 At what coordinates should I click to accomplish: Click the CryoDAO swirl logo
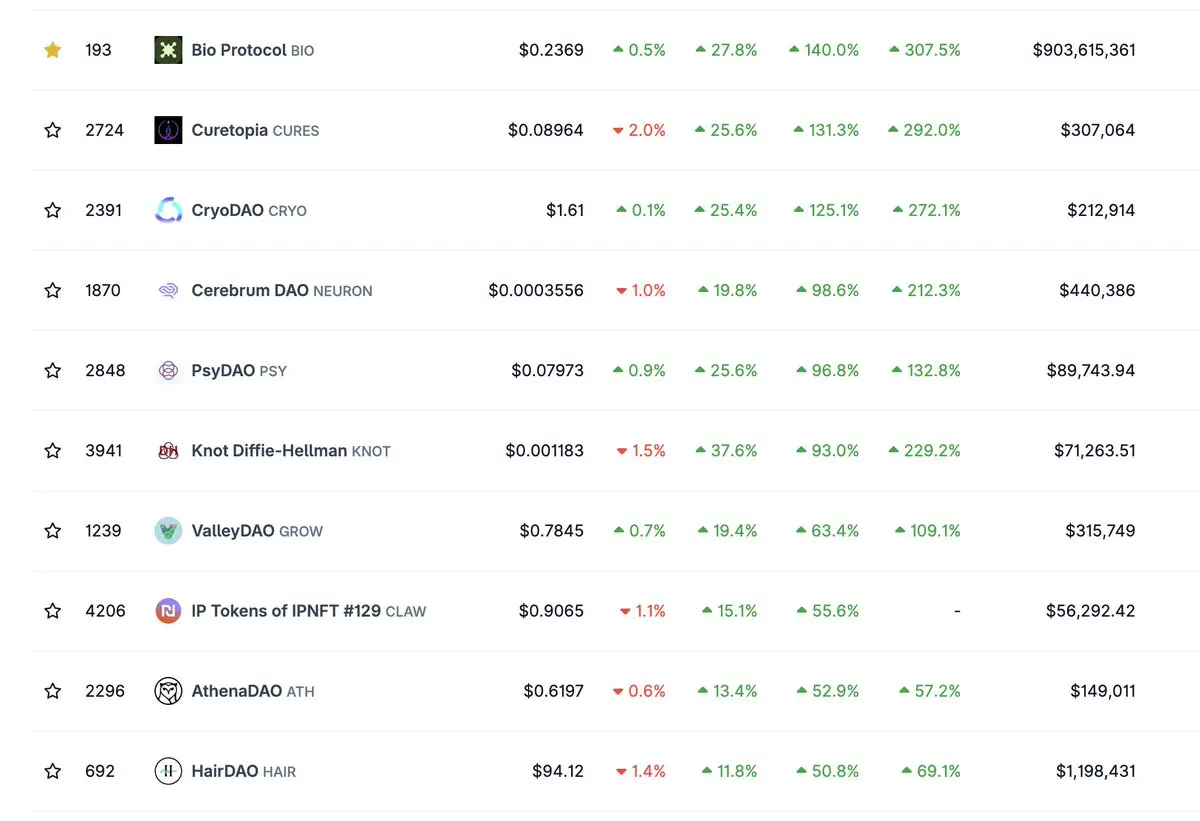coord(168,210)
